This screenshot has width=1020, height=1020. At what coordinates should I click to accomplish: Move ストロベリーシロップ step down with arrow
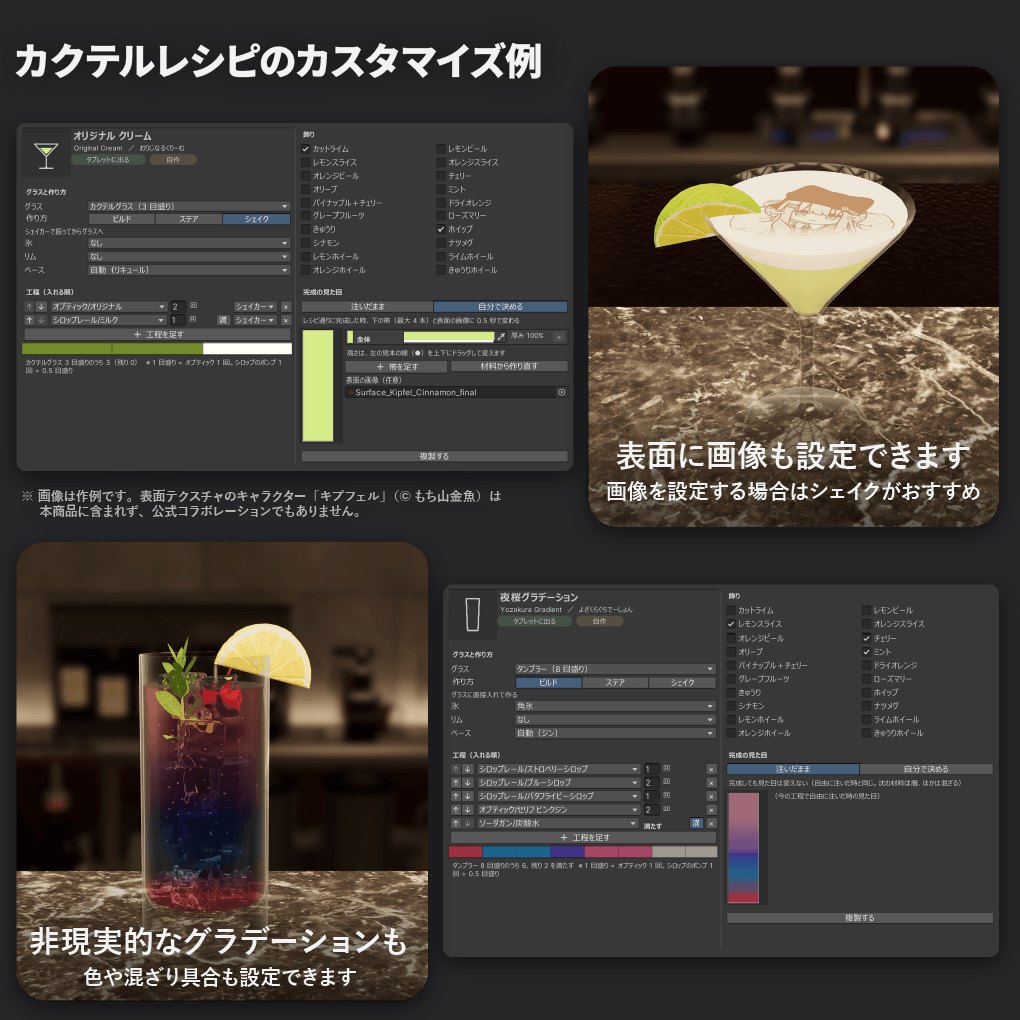click(467, 769)
